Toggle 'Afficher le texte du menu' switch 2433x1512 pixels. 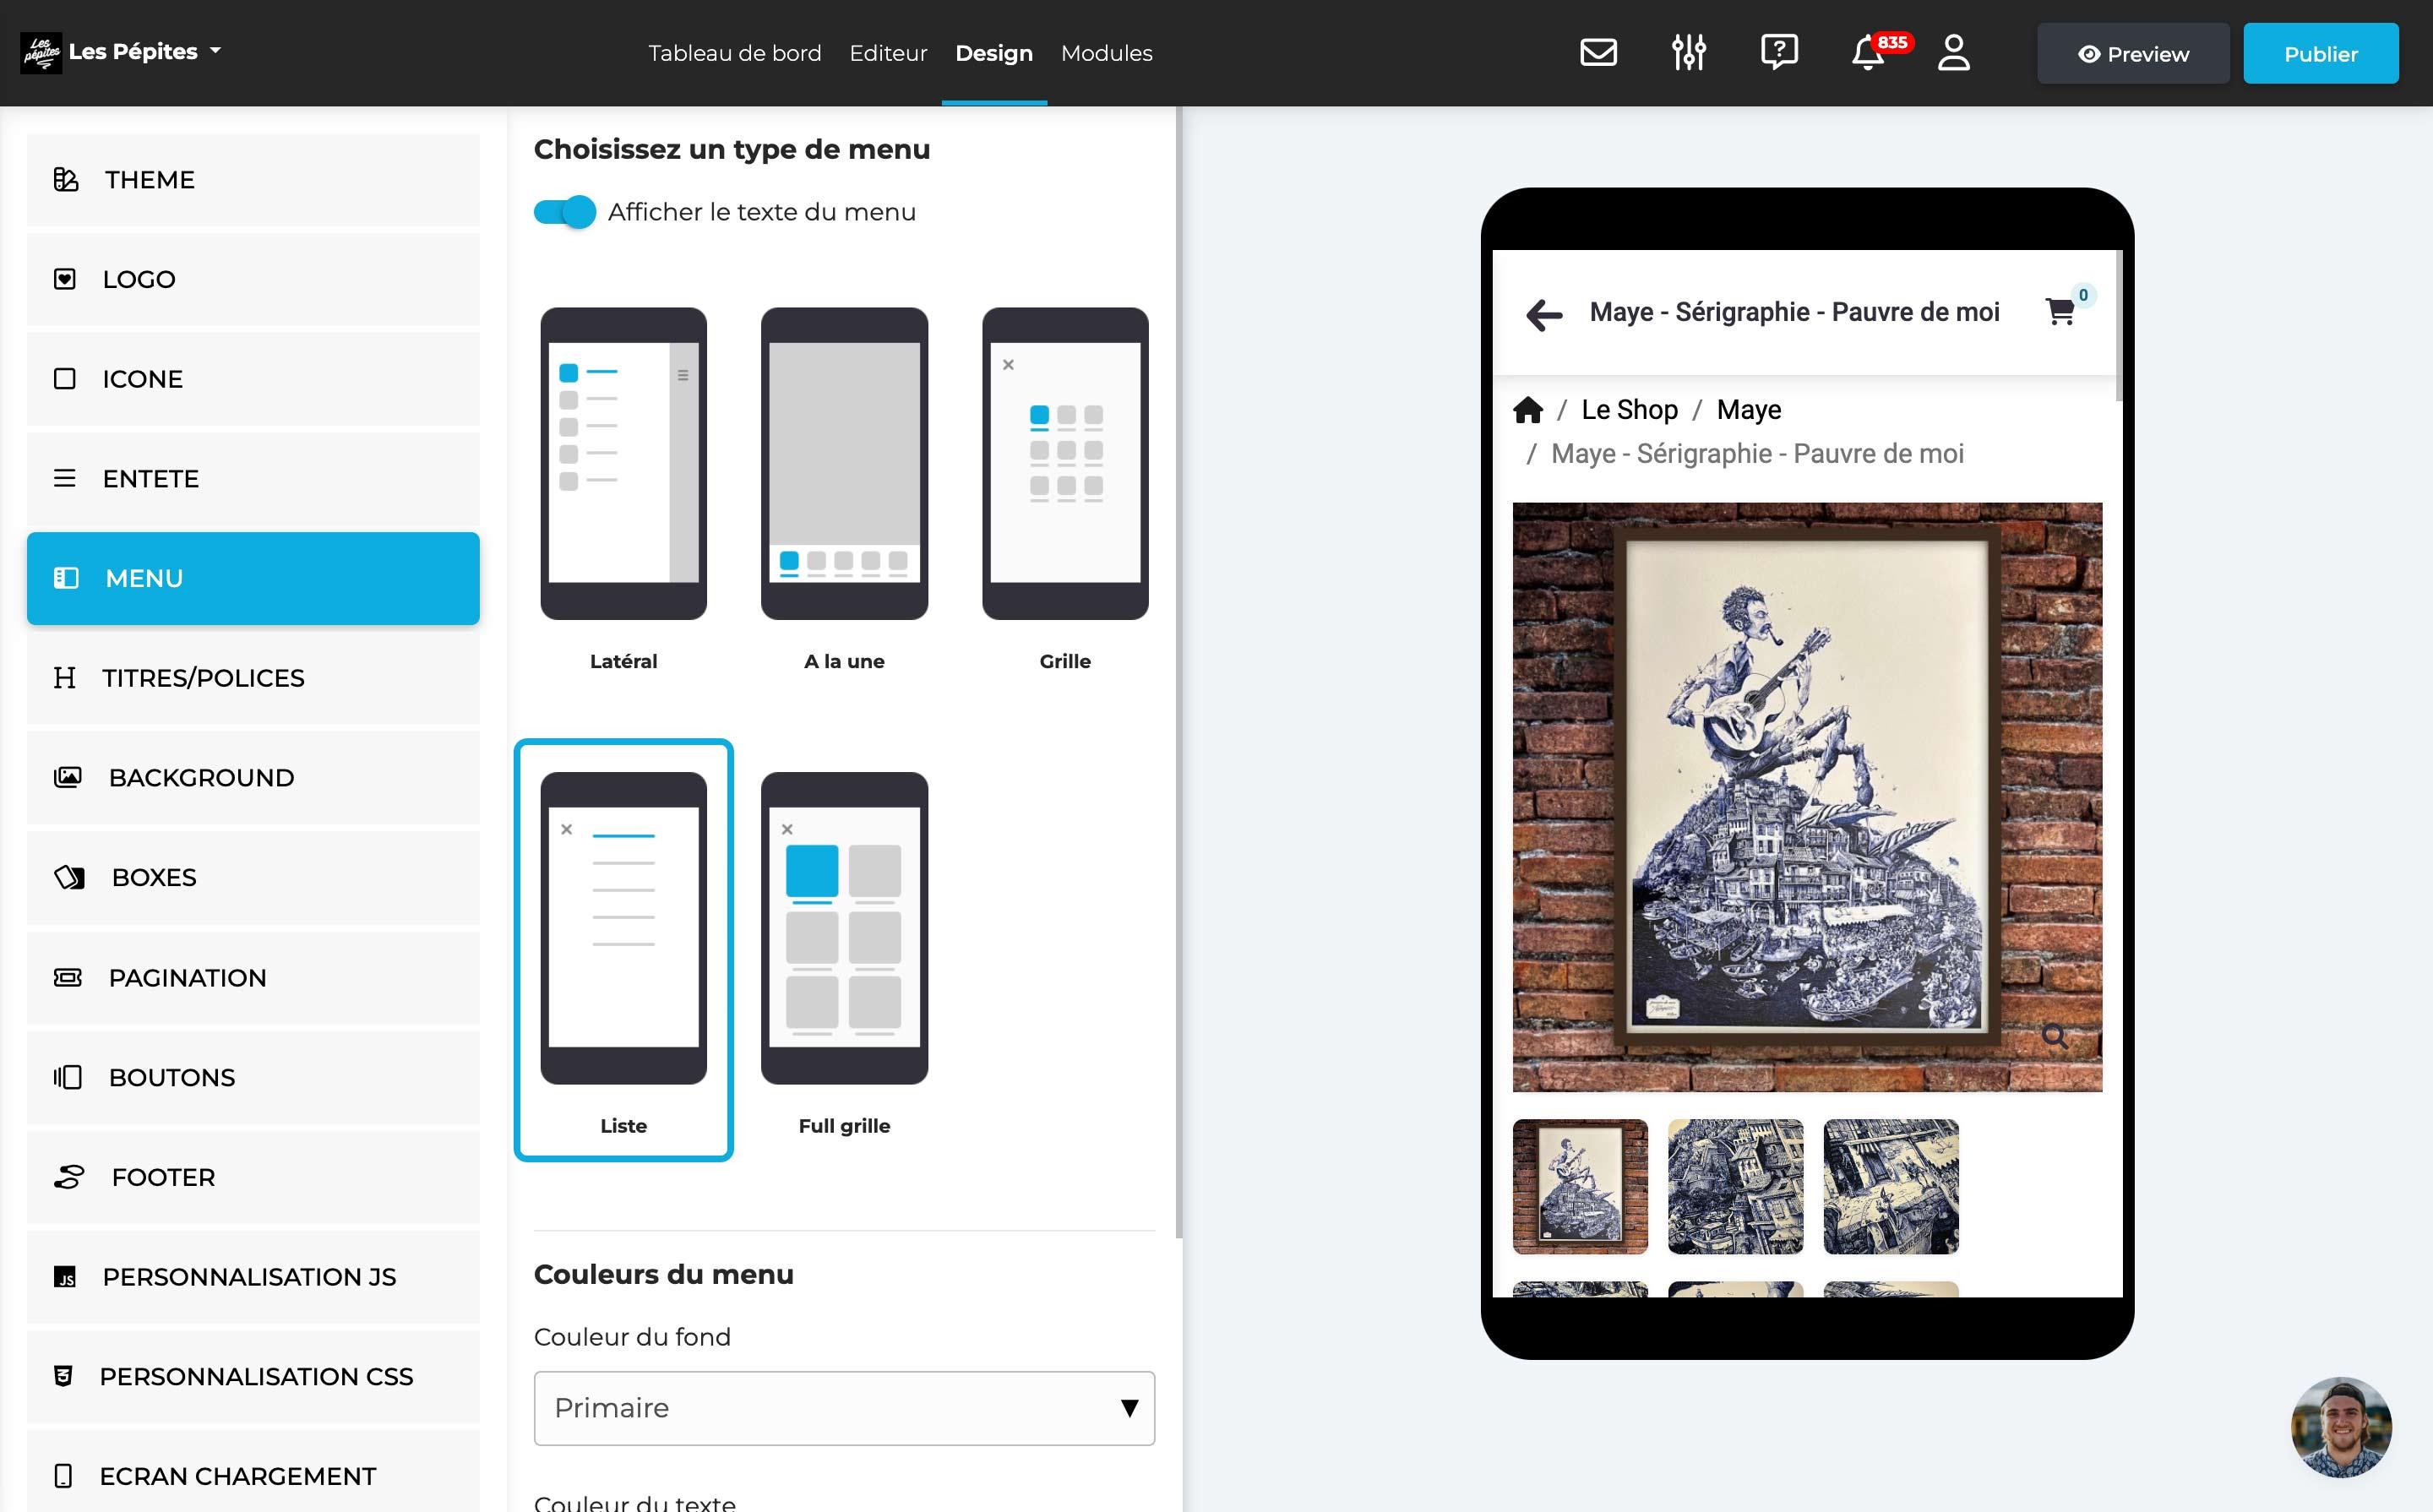[x=564, y=212]
